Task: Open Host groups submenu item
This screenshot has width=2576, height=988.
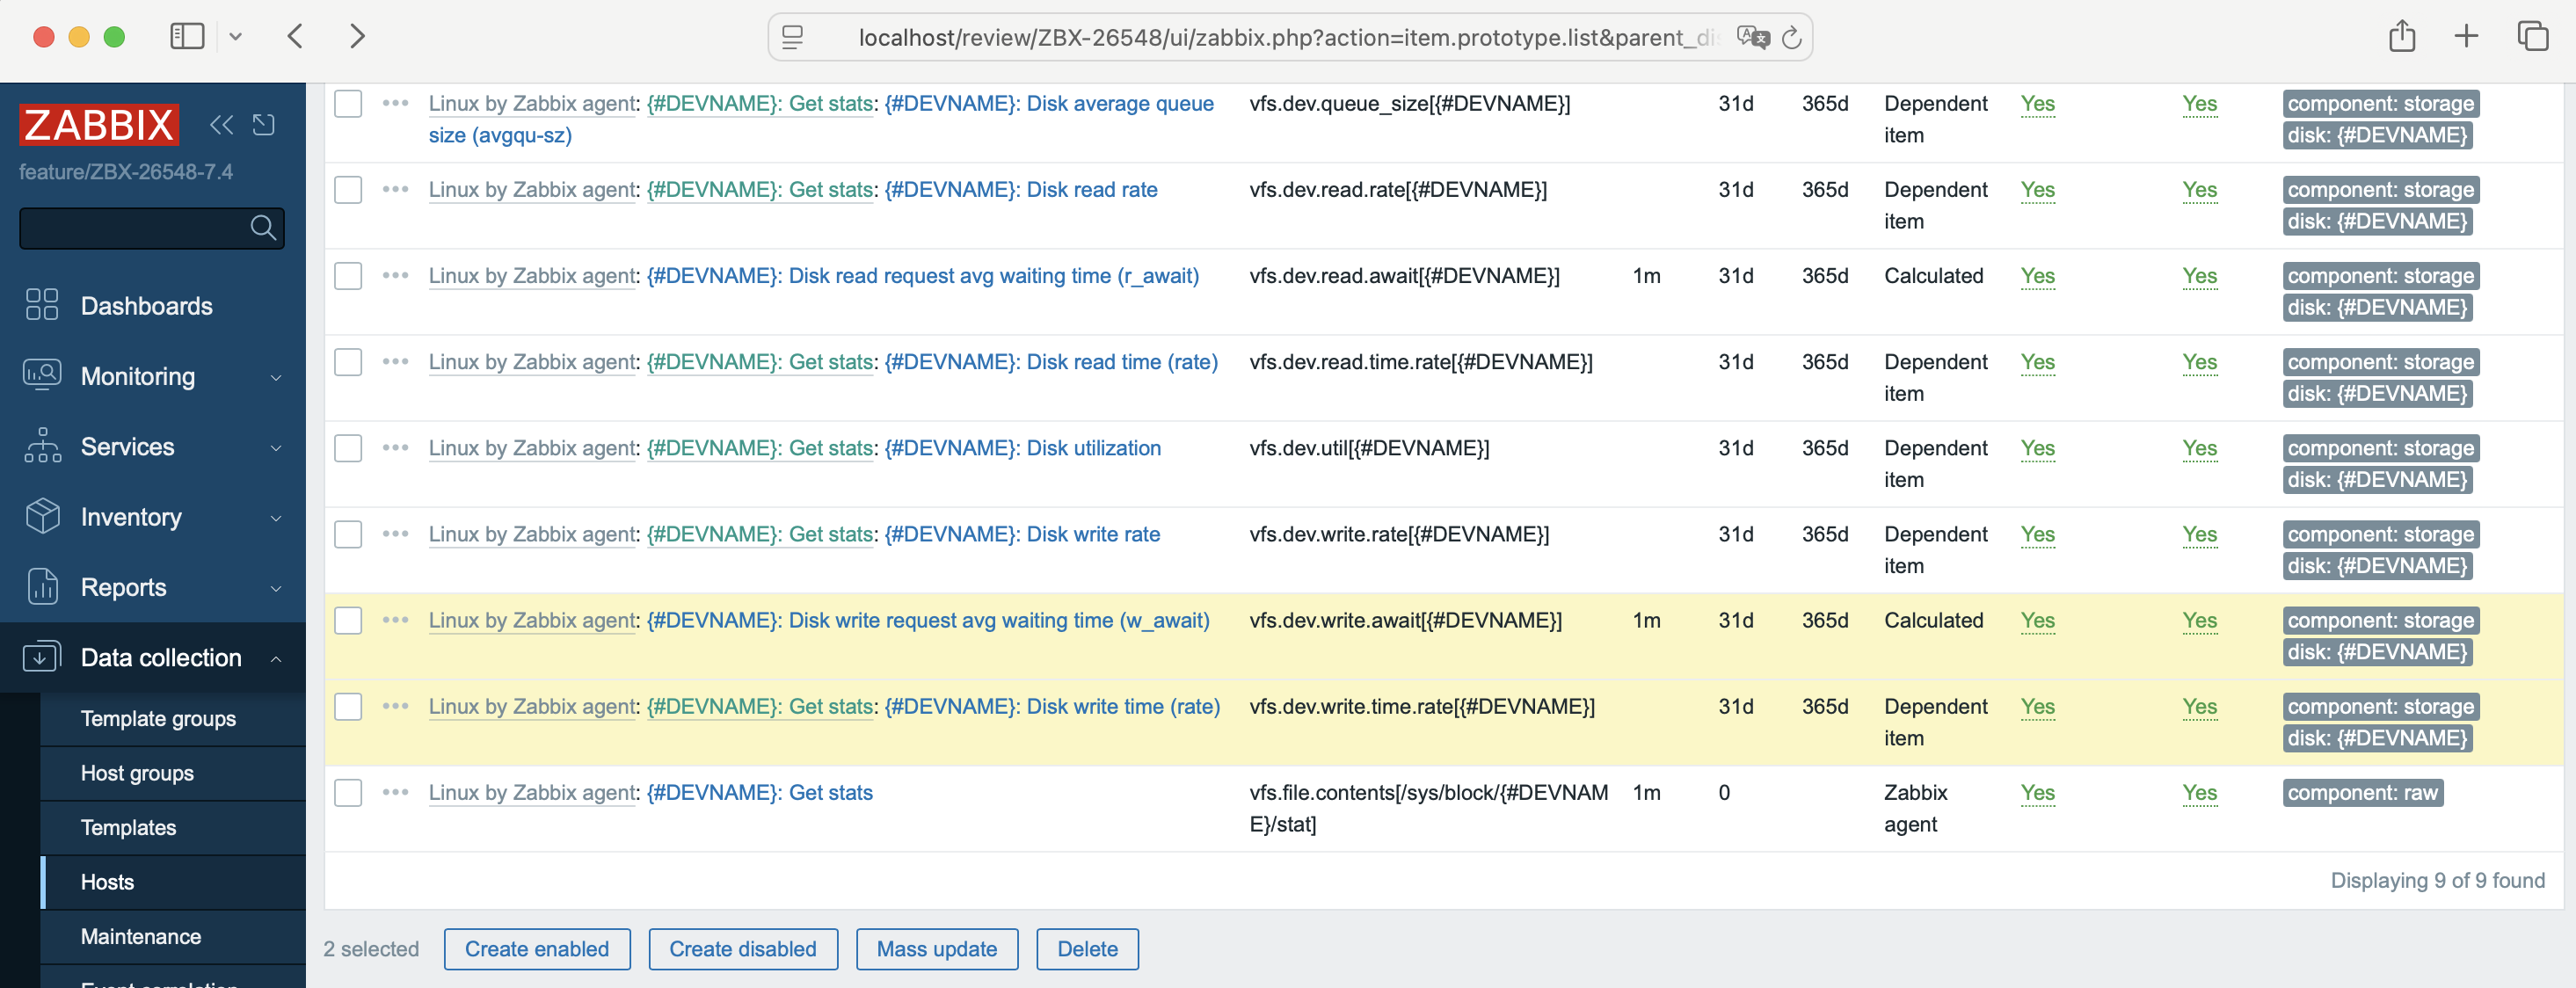Action: click(x=137, y=773)
